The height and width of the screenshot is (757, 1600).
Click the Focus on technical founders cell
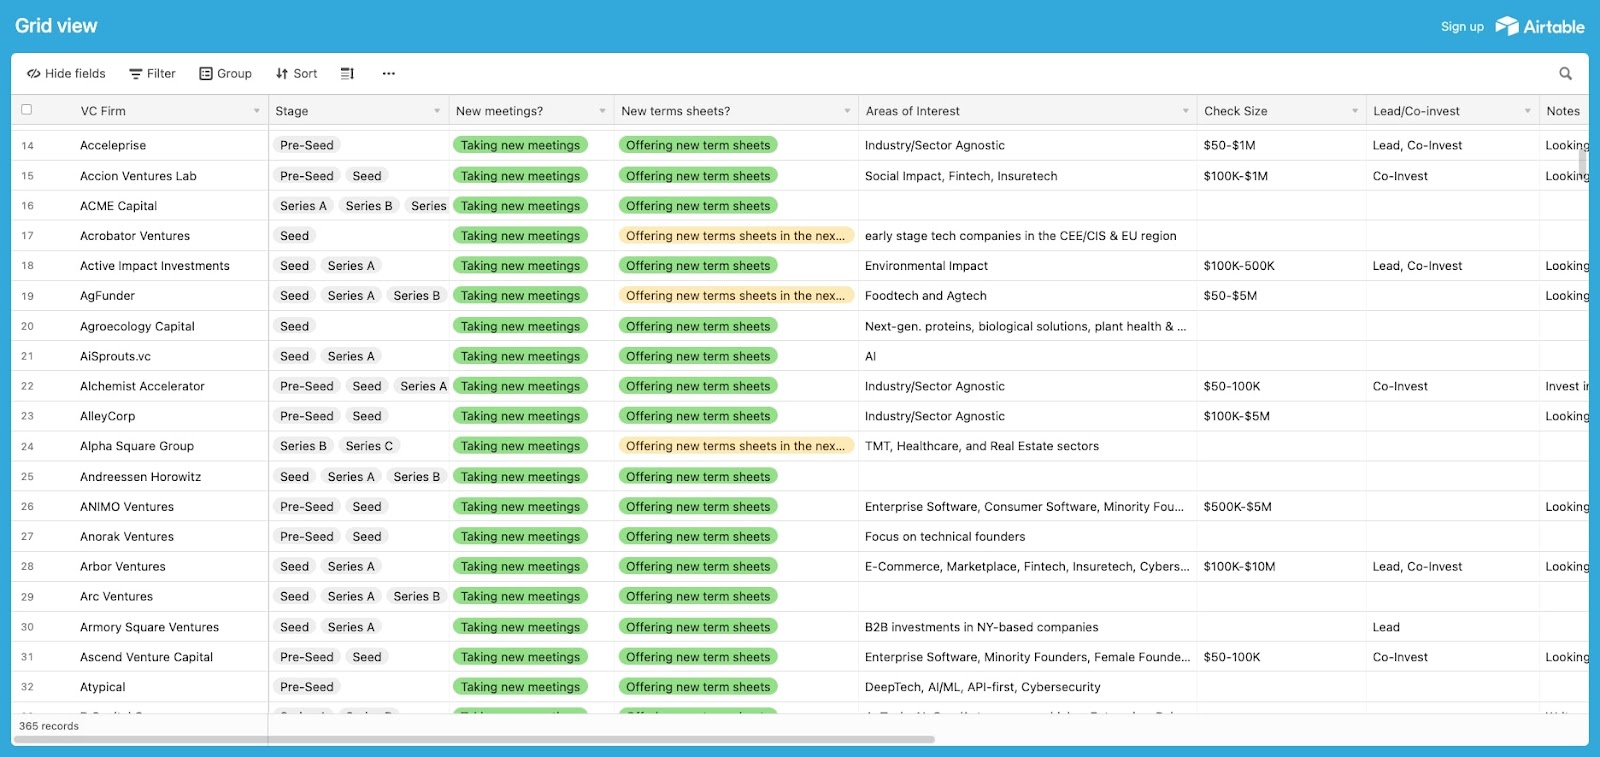(1027, 537)
